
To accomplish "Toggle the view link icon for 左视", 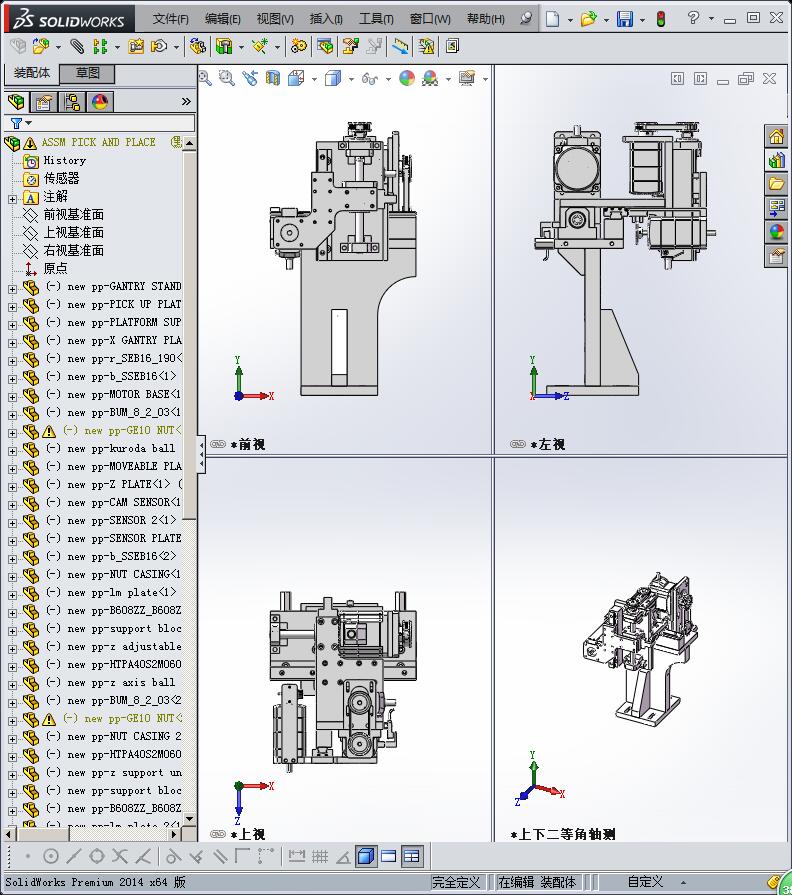I will [x=518, y=444].
